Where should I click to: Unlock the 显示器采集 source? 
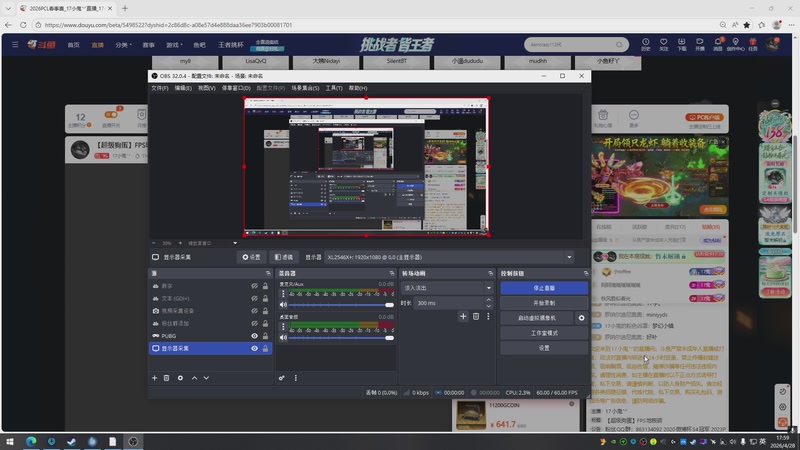(x=265, y=348)
